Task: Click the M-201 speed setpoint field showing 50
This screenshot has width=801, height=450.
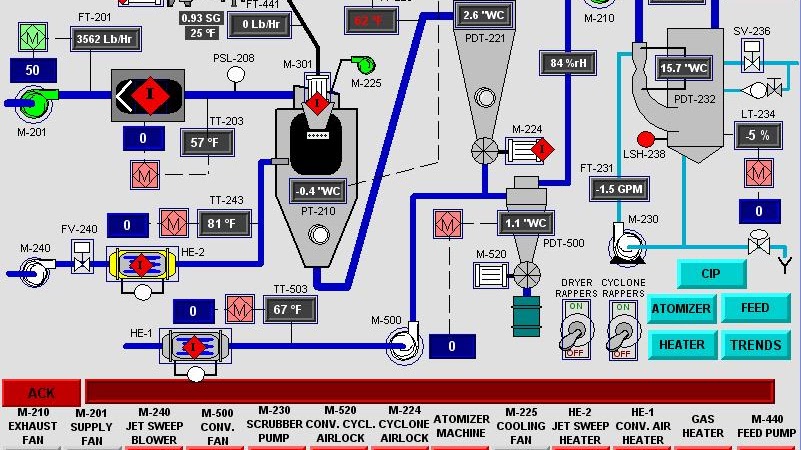Action: (32, 71)
